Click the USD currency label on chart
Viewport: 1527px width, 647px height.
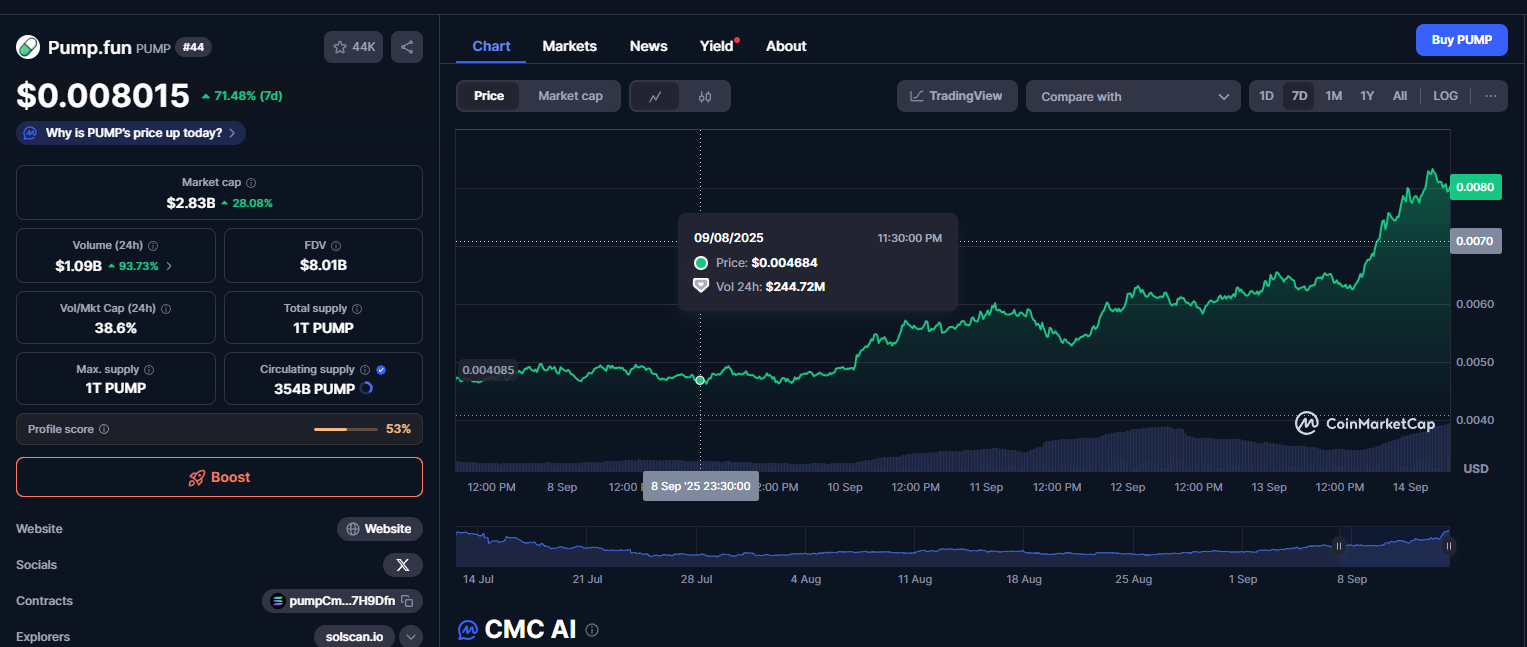tap(1476, 468)
